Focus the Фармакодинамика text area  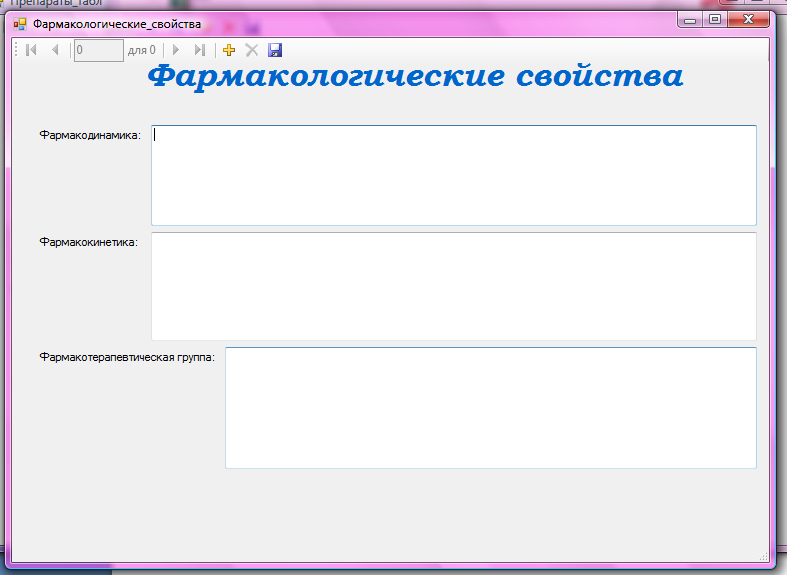coord(454,175)
